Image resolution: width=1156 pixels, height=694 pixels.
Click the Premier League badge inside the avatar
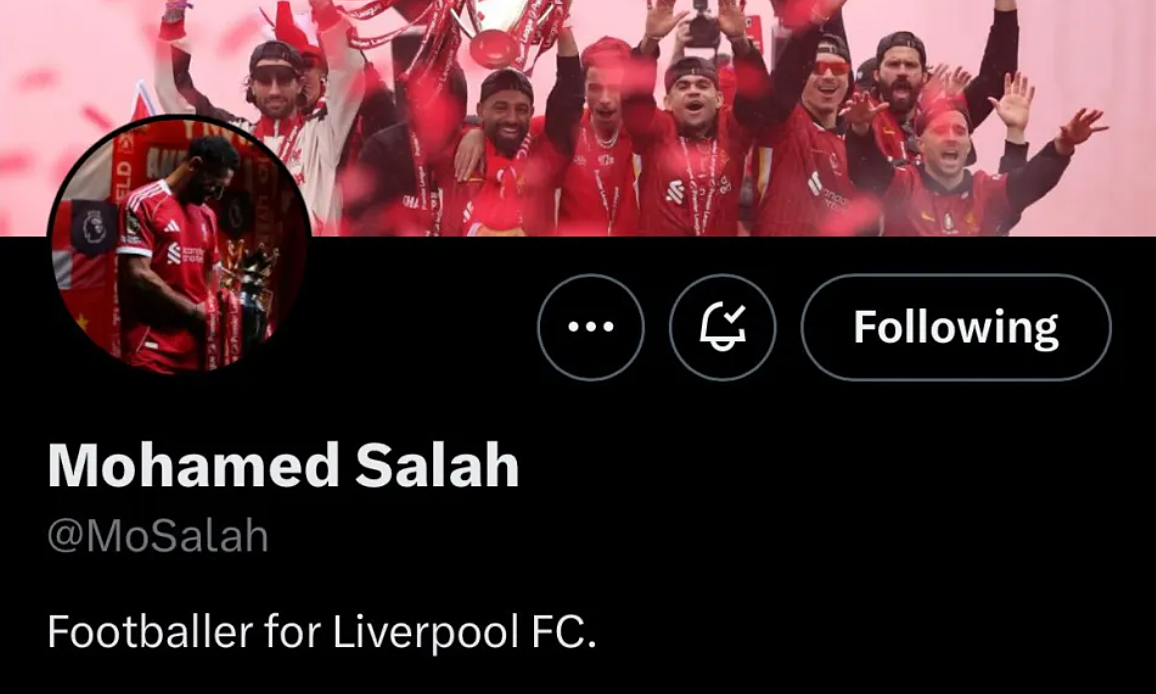point(93,227)
